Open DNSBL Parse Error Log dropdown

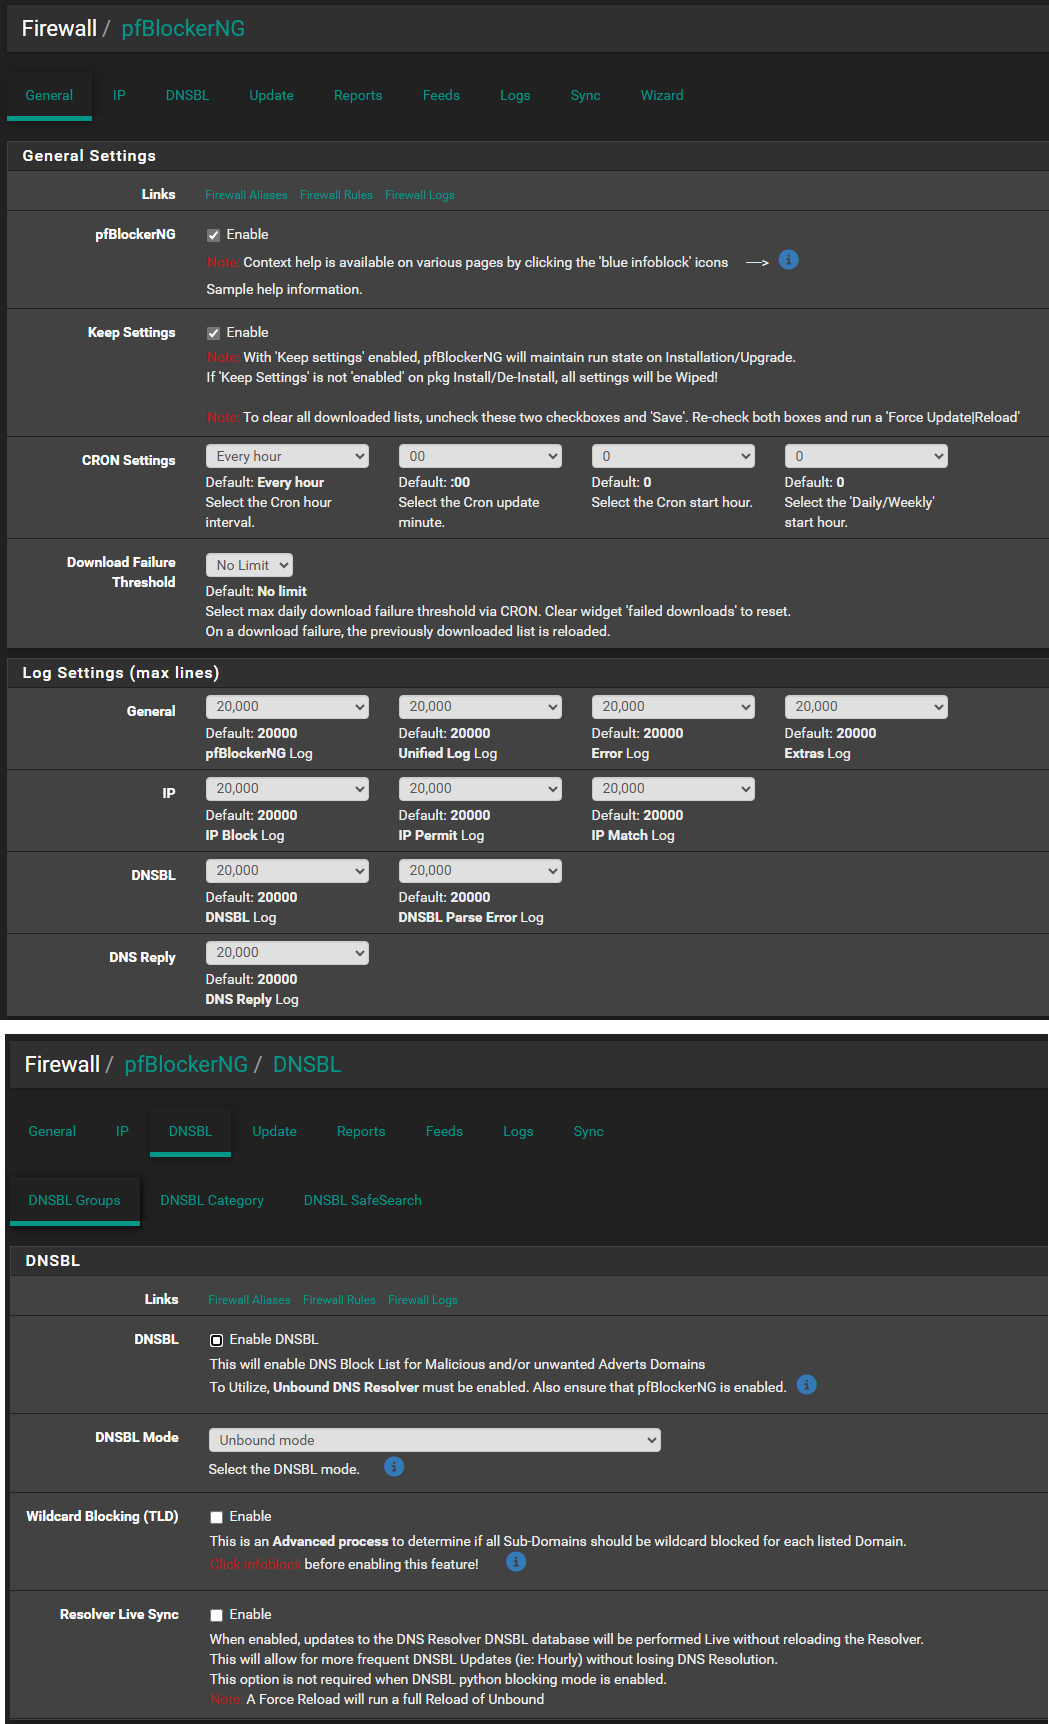click(x=480, y=871)
